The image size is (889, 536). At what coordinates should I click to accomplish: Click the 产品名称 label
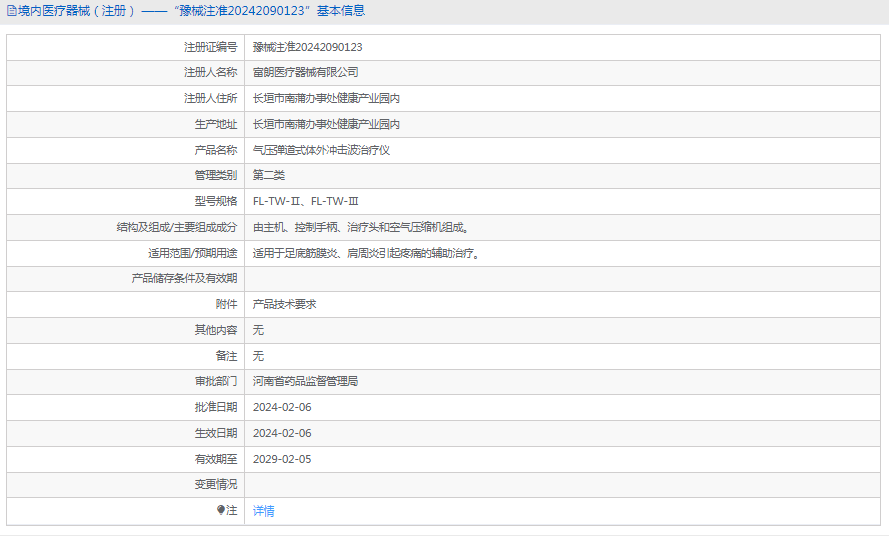(216, 150)
